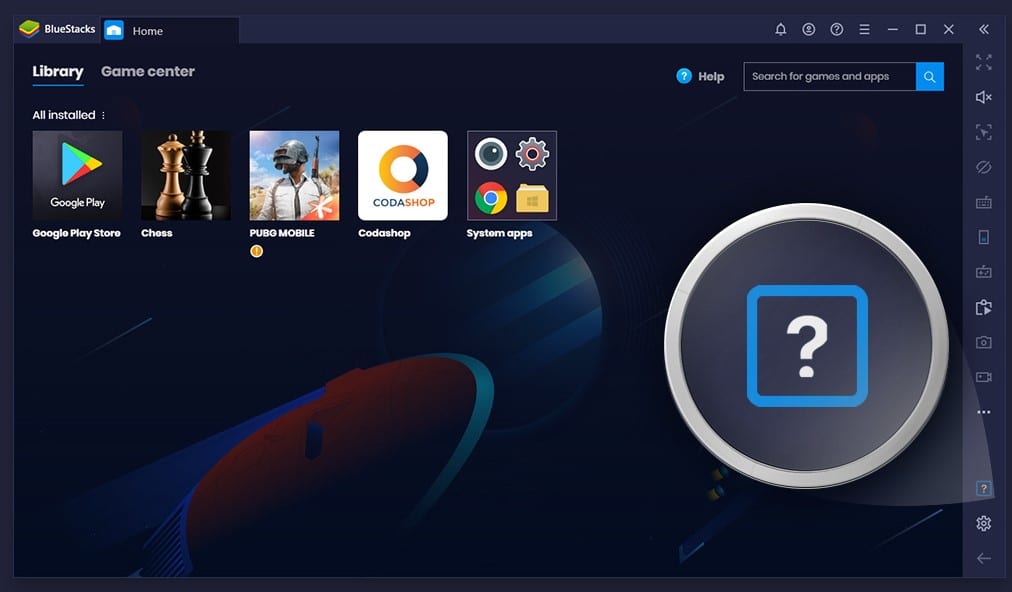
Task: Launch PUBG MOBILE from the library
Action: [294, 176]
